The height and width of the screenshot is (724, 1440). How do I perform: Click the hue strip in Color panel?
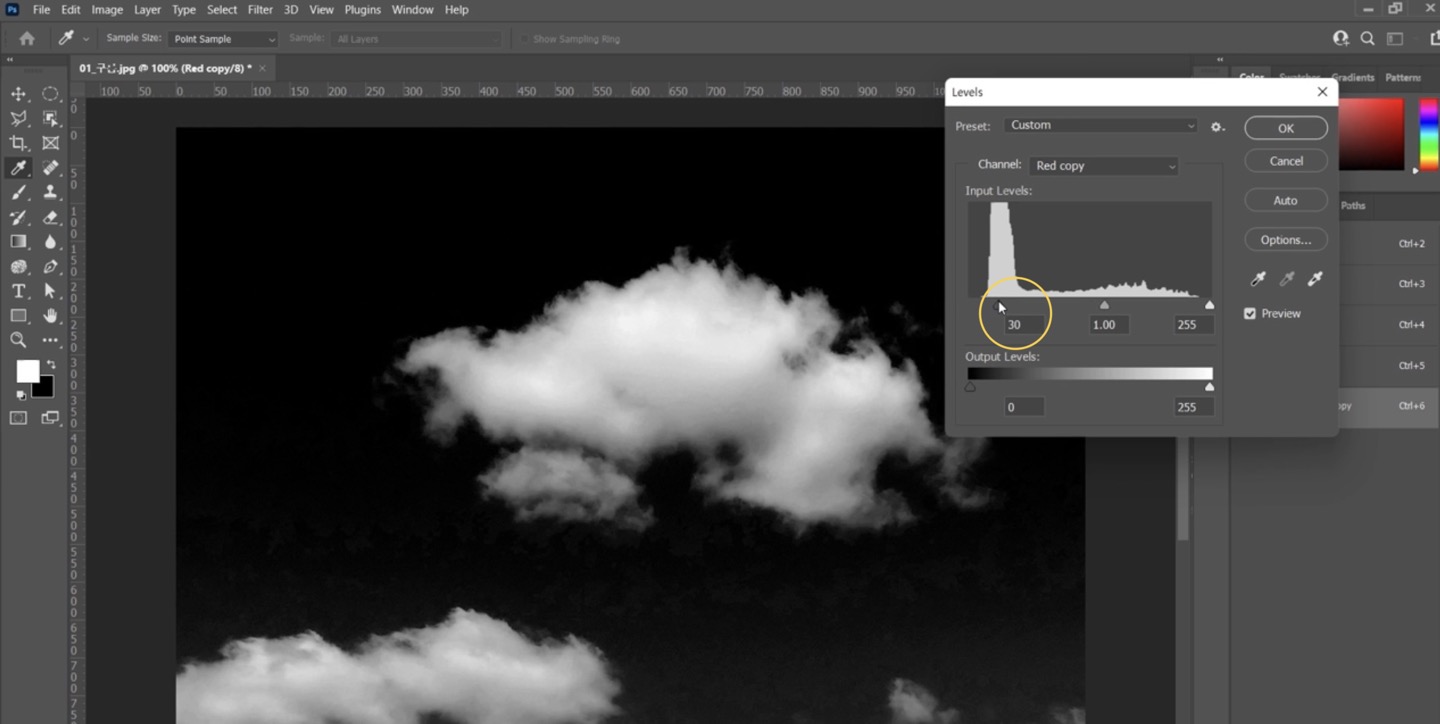[x=1429, y=135]
